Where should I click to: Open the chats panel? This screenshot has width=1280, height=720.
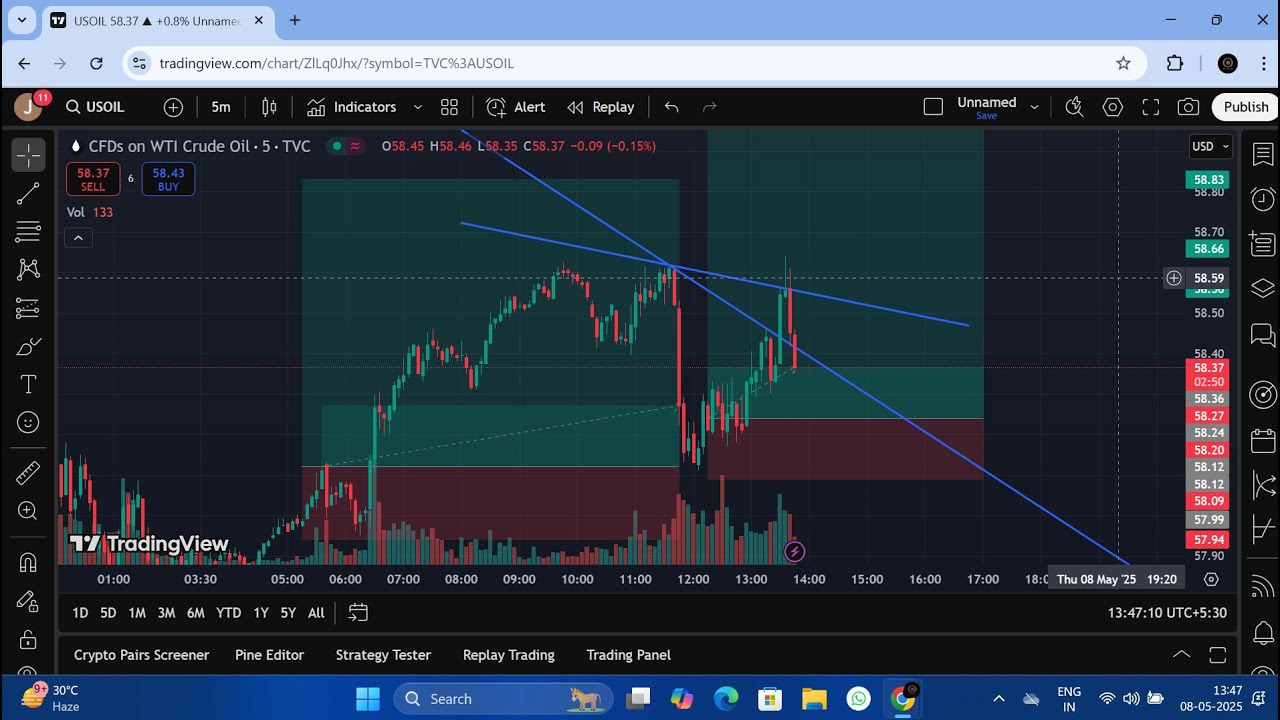click(x=1263, y=335)
